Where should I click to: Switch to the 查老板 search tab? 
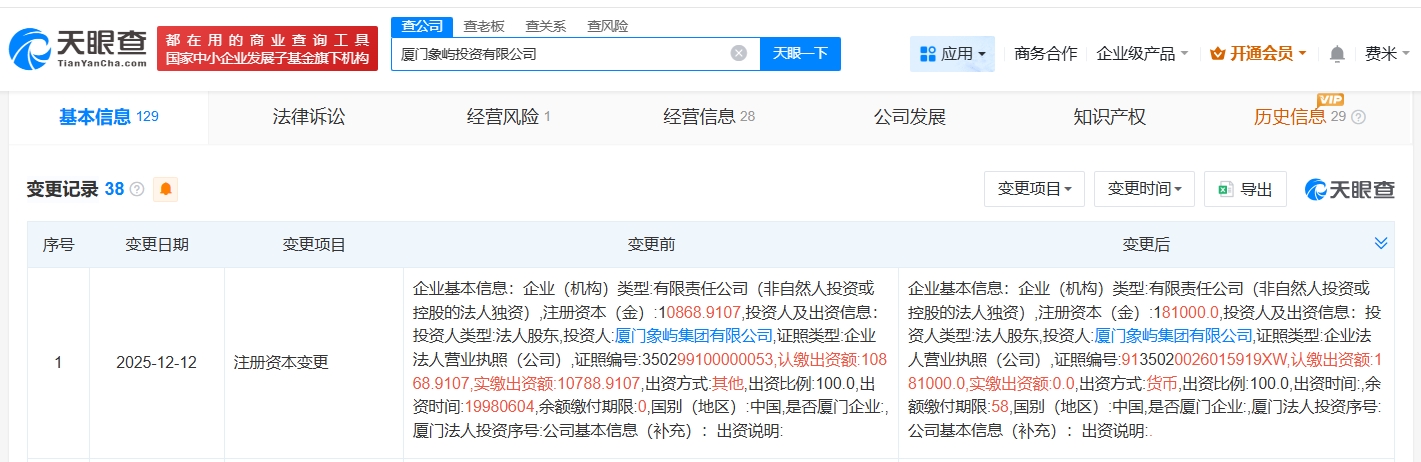point(483,26)
